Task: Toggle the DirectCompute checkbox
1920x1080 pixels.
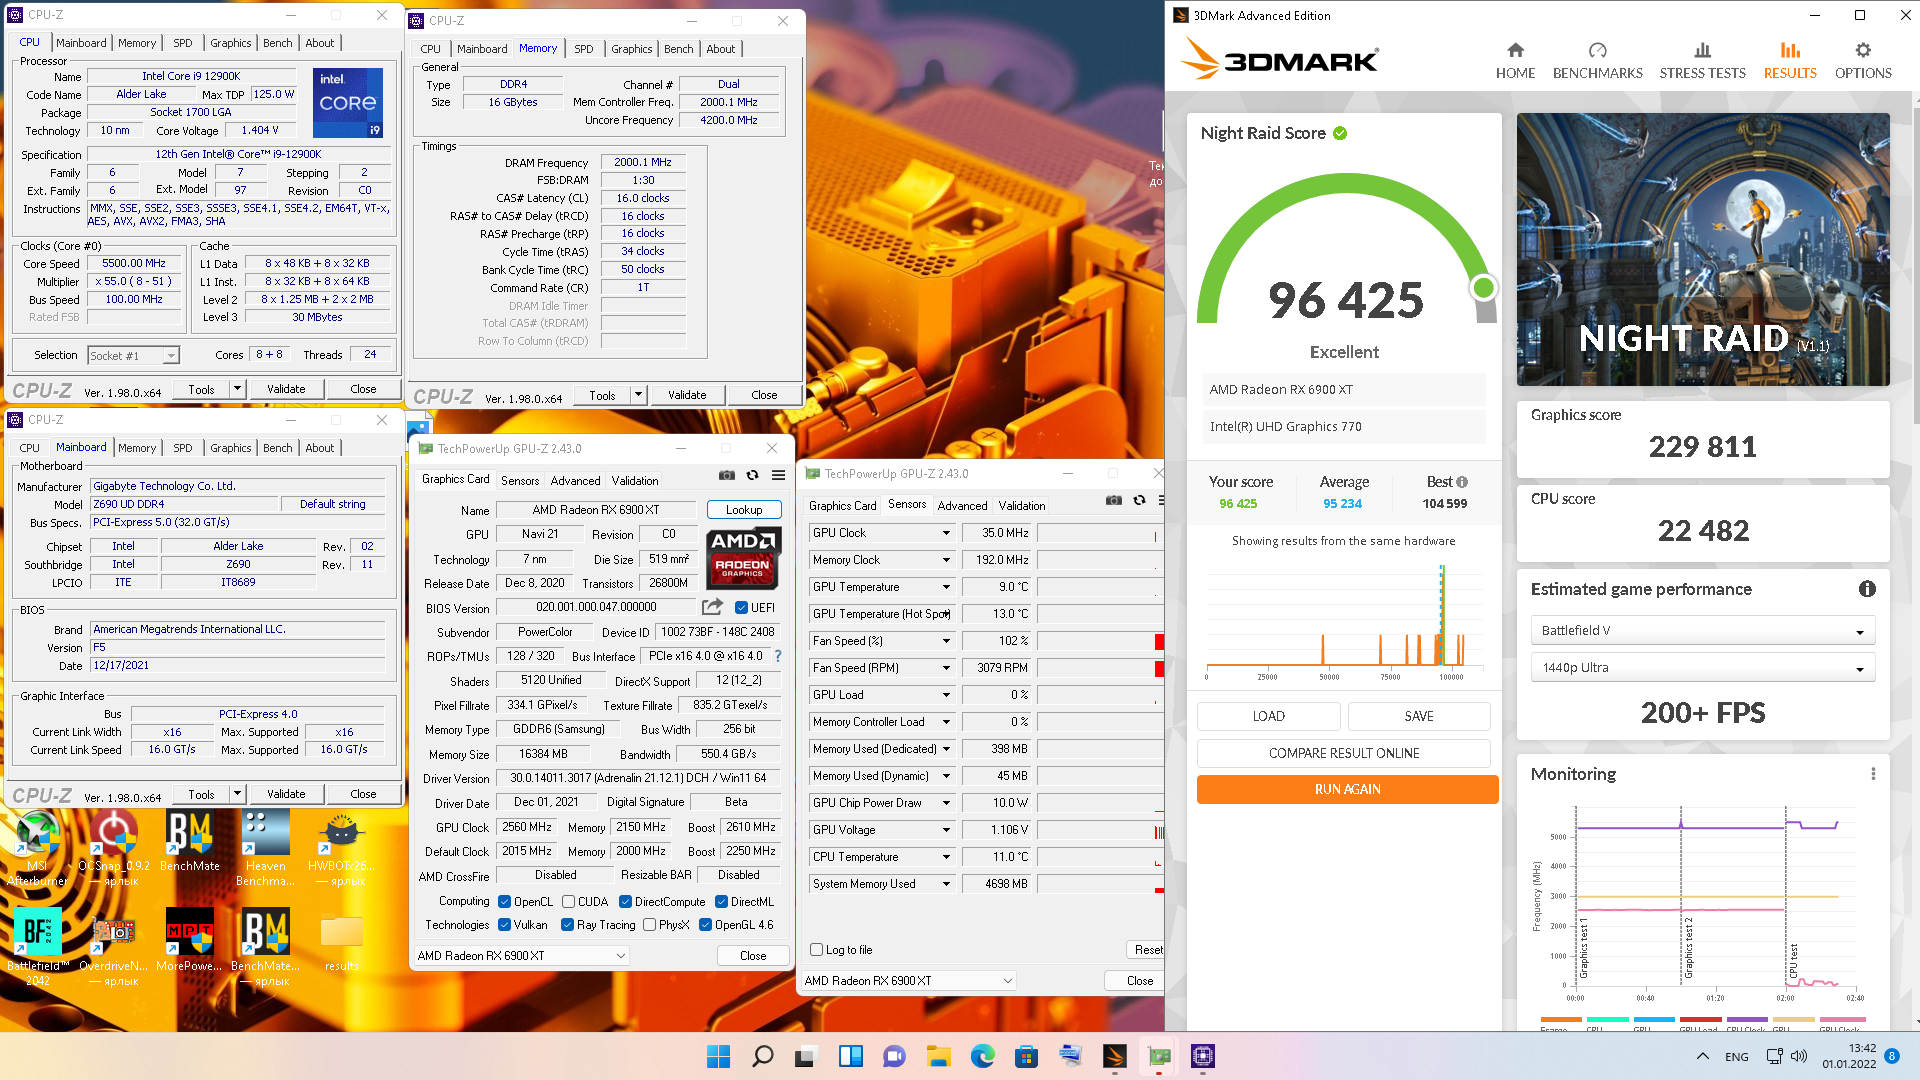Action: point(625,902)
